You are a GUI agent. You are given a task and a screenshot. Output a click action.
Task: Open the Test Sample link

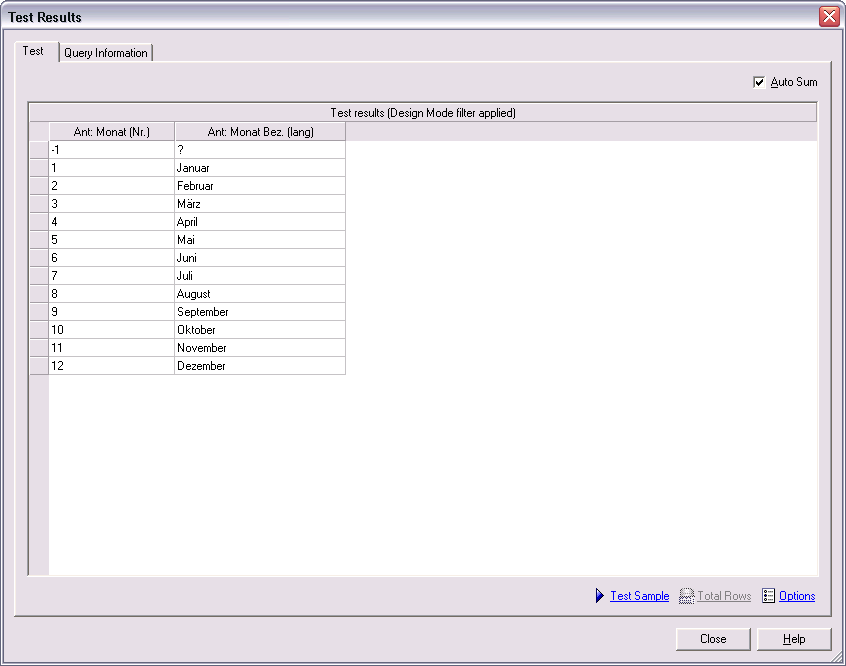click(x=639, y=596)
